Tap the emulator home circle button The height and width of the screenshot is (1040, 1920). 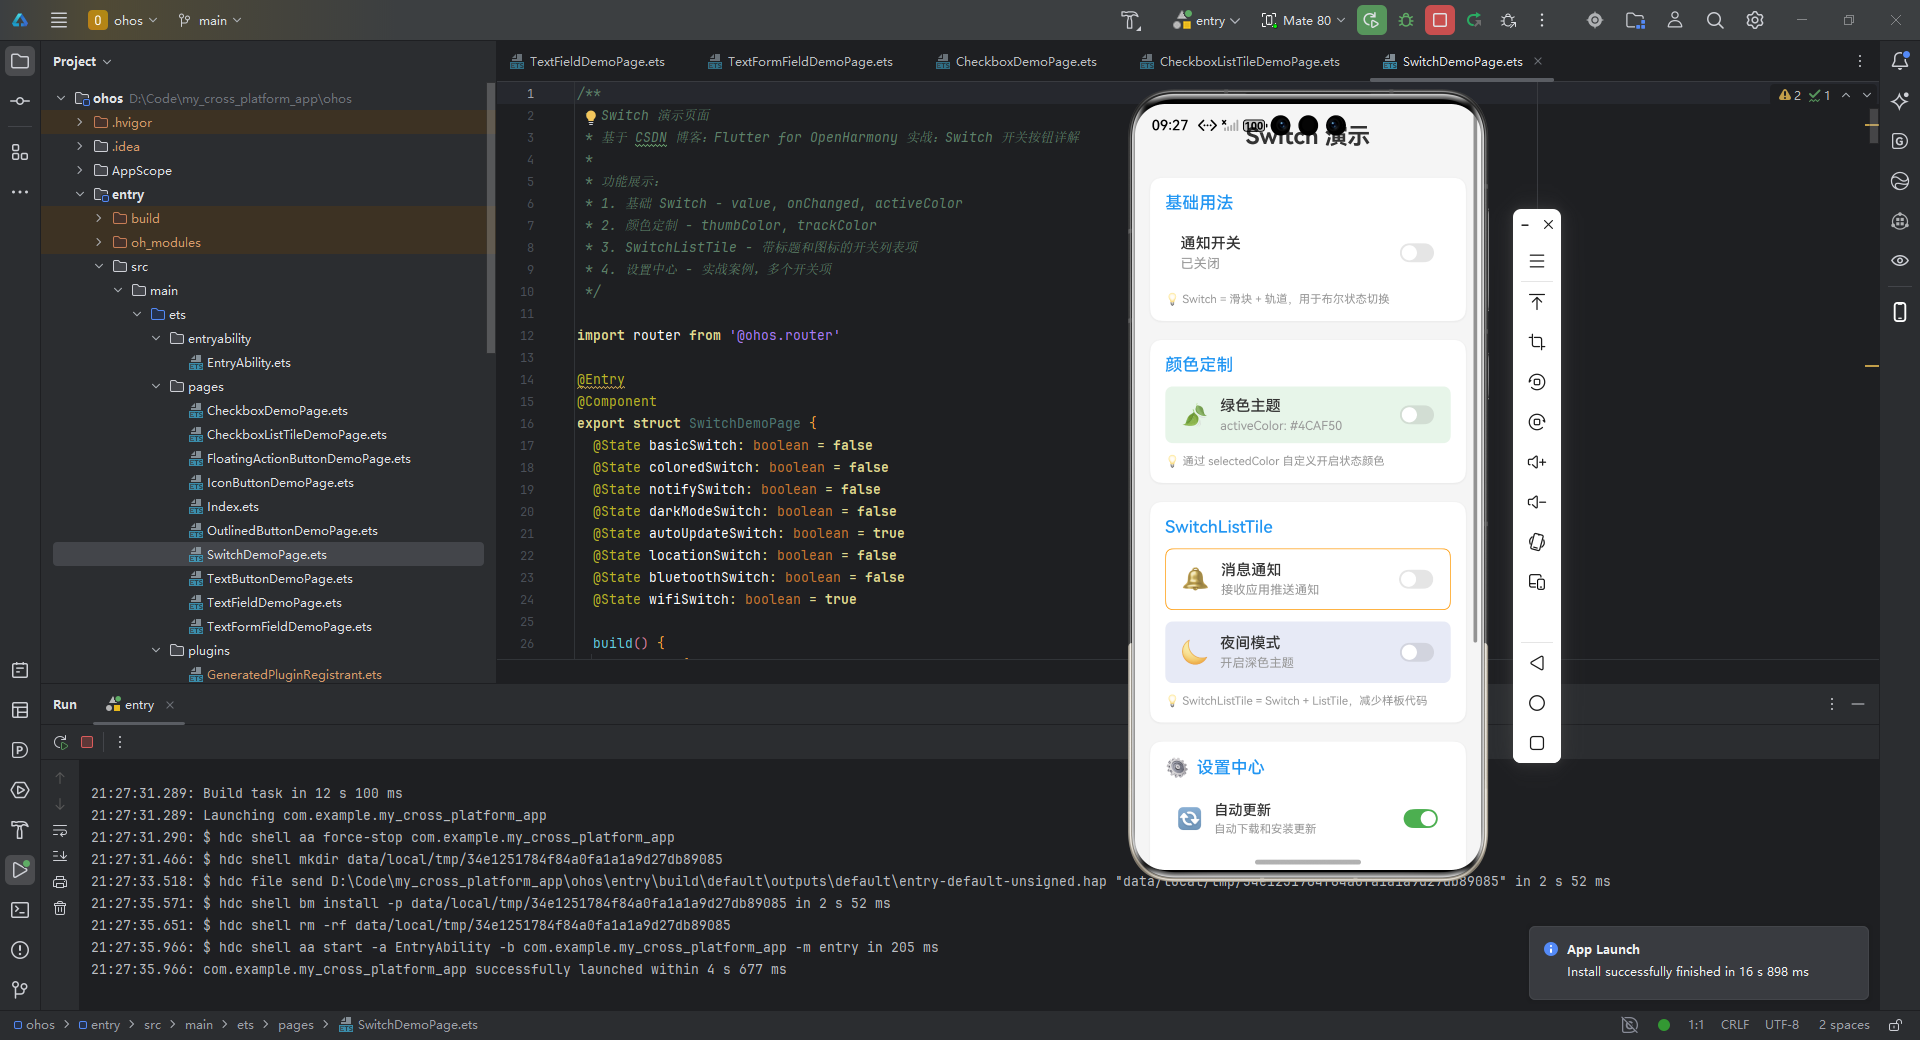[x=1537, y=703]
